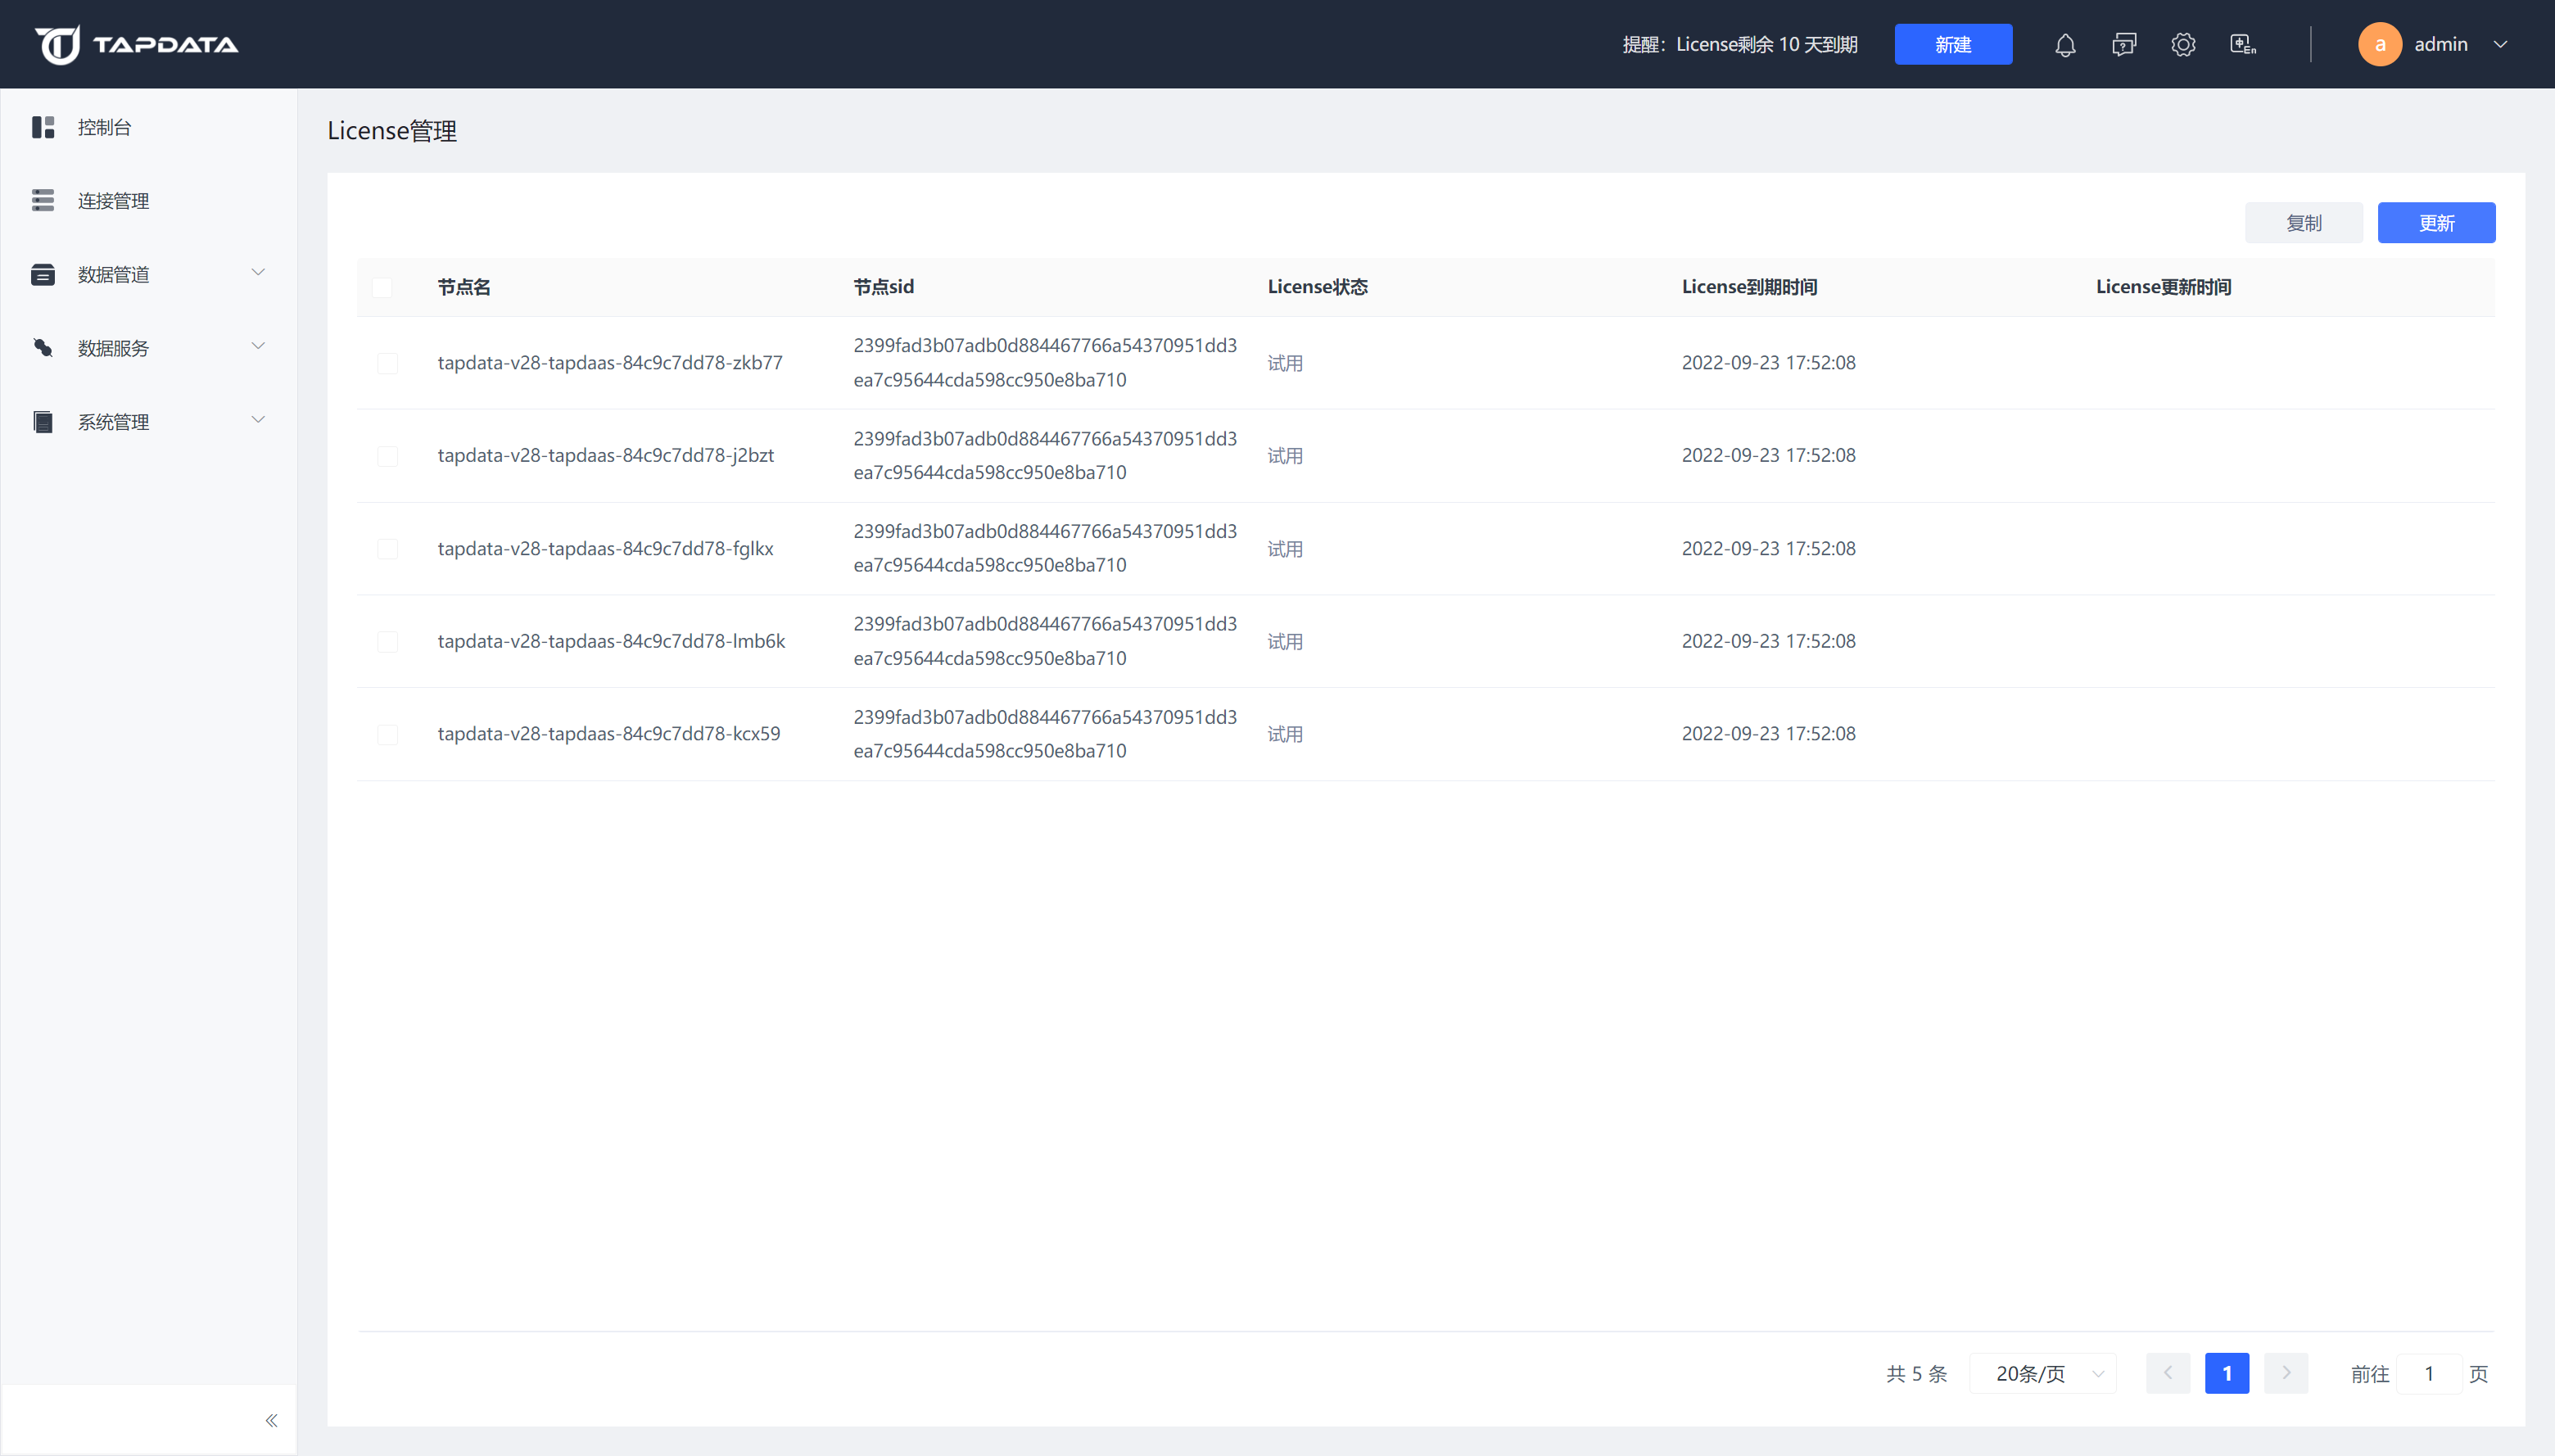This screenshot has width=2555, height=1456.
Task: Collapse the sidebar with double-chevron icon
Action: click(x=271, y=1421)
